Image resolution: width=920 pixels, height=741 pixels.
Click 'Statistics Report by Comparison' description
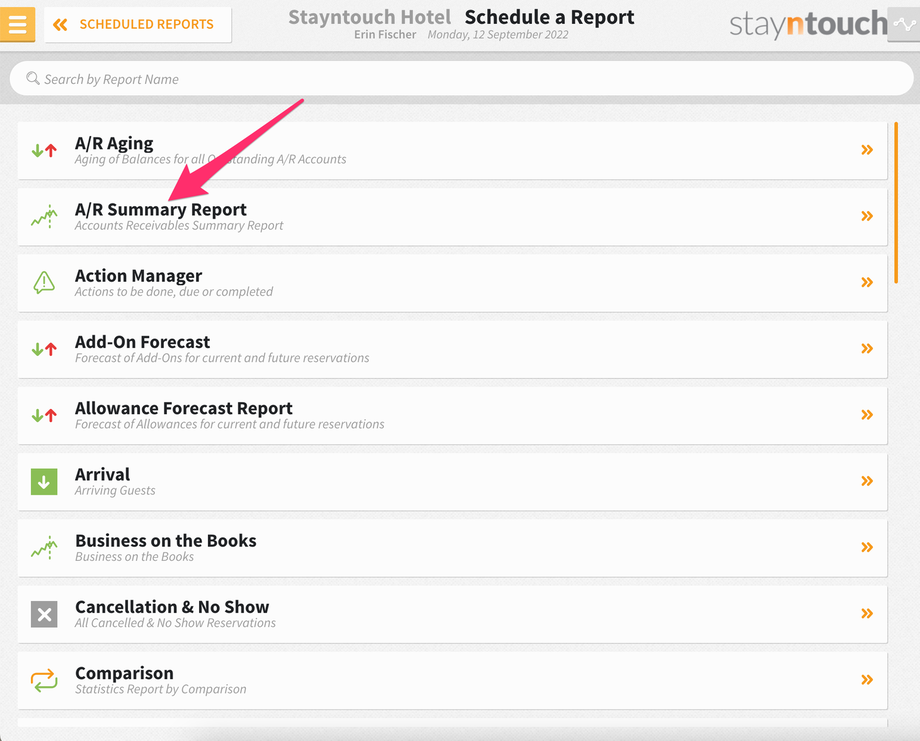161,689
